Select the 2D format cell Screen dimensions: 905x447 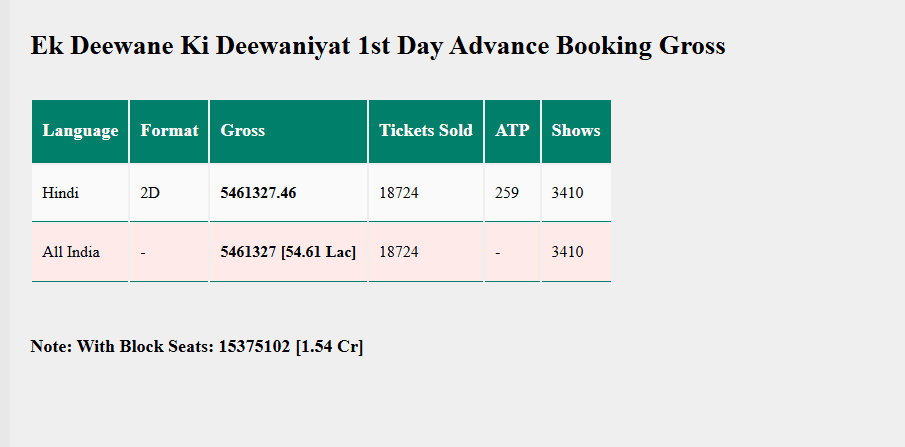[150, 193]
